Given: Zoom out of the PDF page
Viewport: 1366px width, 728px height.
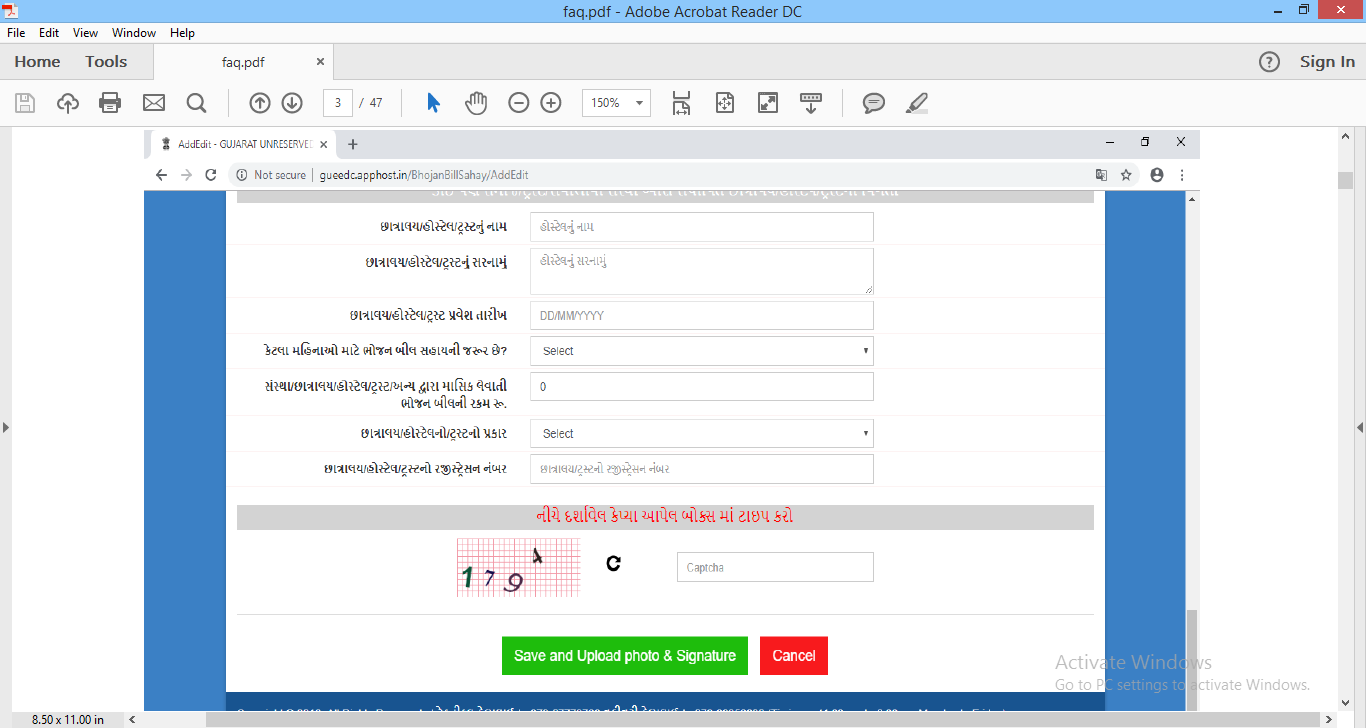Looking at the screenshot, I should (518, 102).
